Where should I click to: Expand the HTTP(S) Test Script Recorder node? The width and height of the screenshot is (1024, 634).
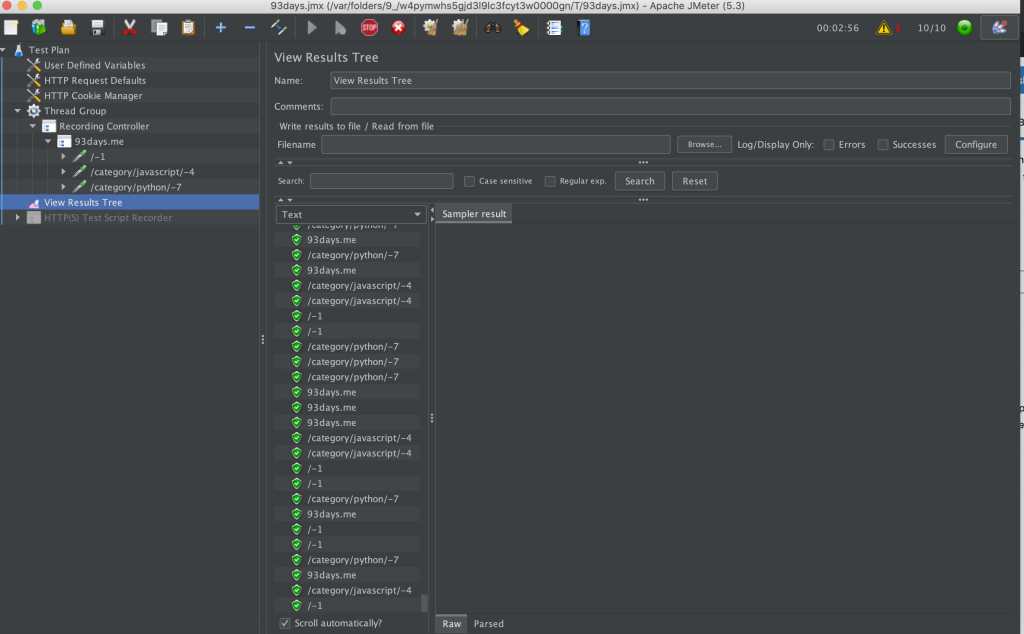[x=18, y=217]
